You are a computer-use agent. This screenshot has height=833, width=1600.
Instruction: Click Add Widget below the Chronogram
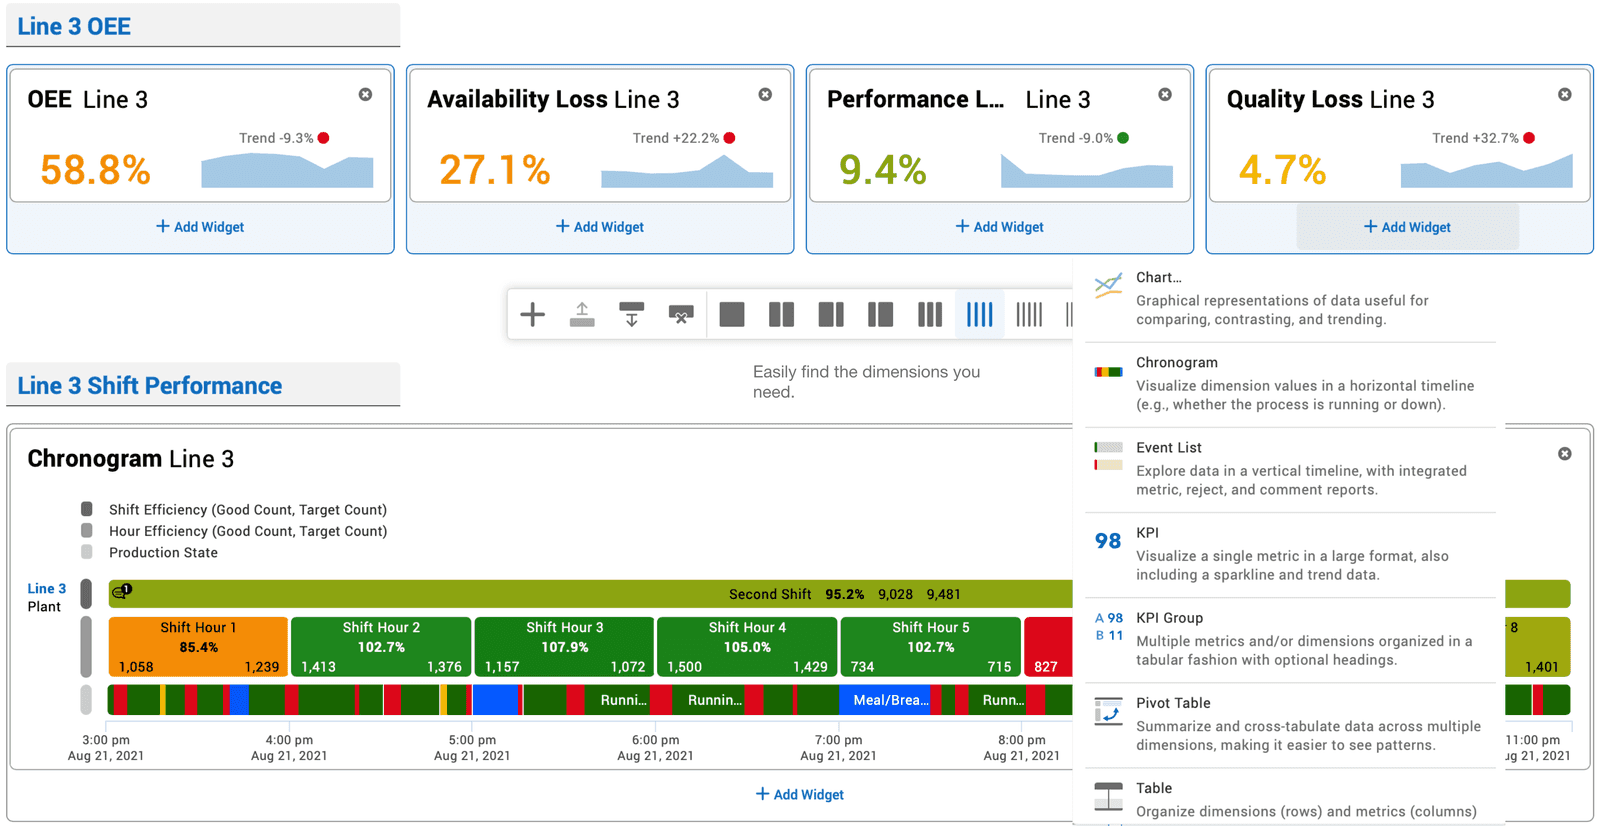(800, 794)
